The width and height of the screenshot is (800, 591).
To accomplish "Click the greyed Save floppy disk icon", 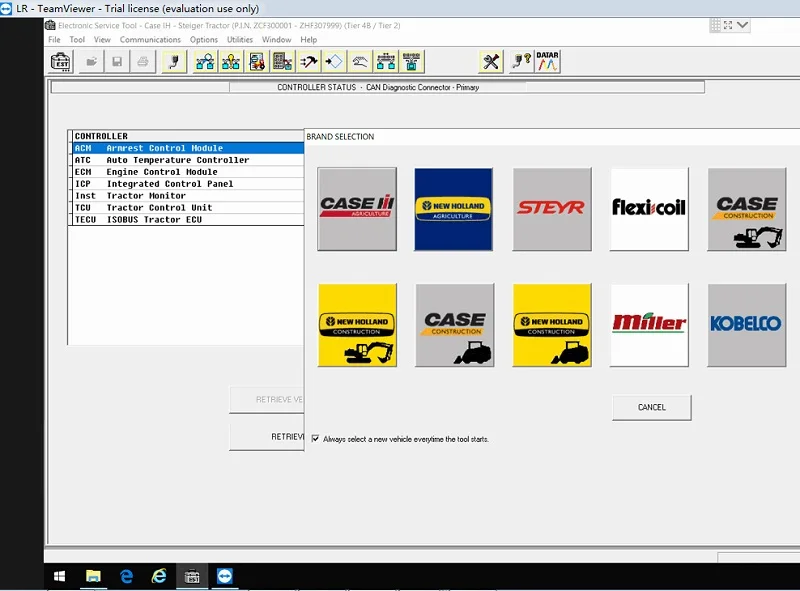I will click(117, 62).
